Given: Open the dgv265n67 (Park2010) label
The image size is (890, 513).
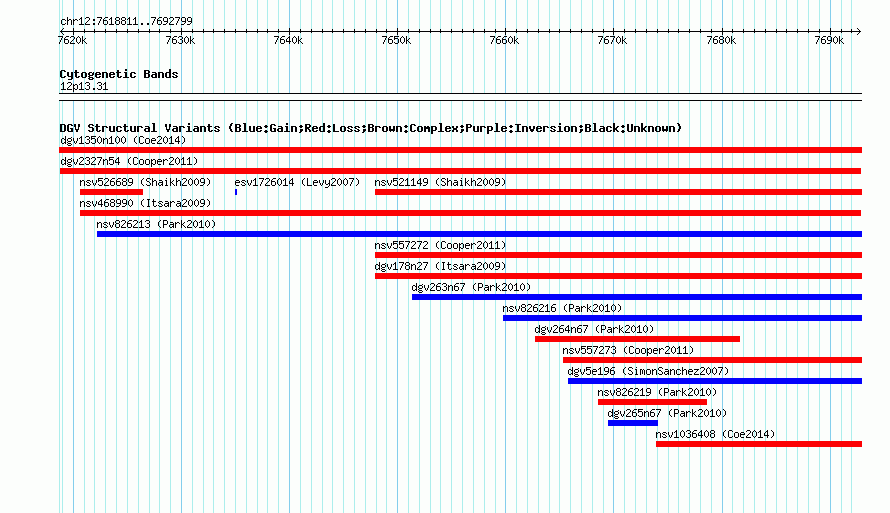Looking at the screenshot, I should pos(668,413).
